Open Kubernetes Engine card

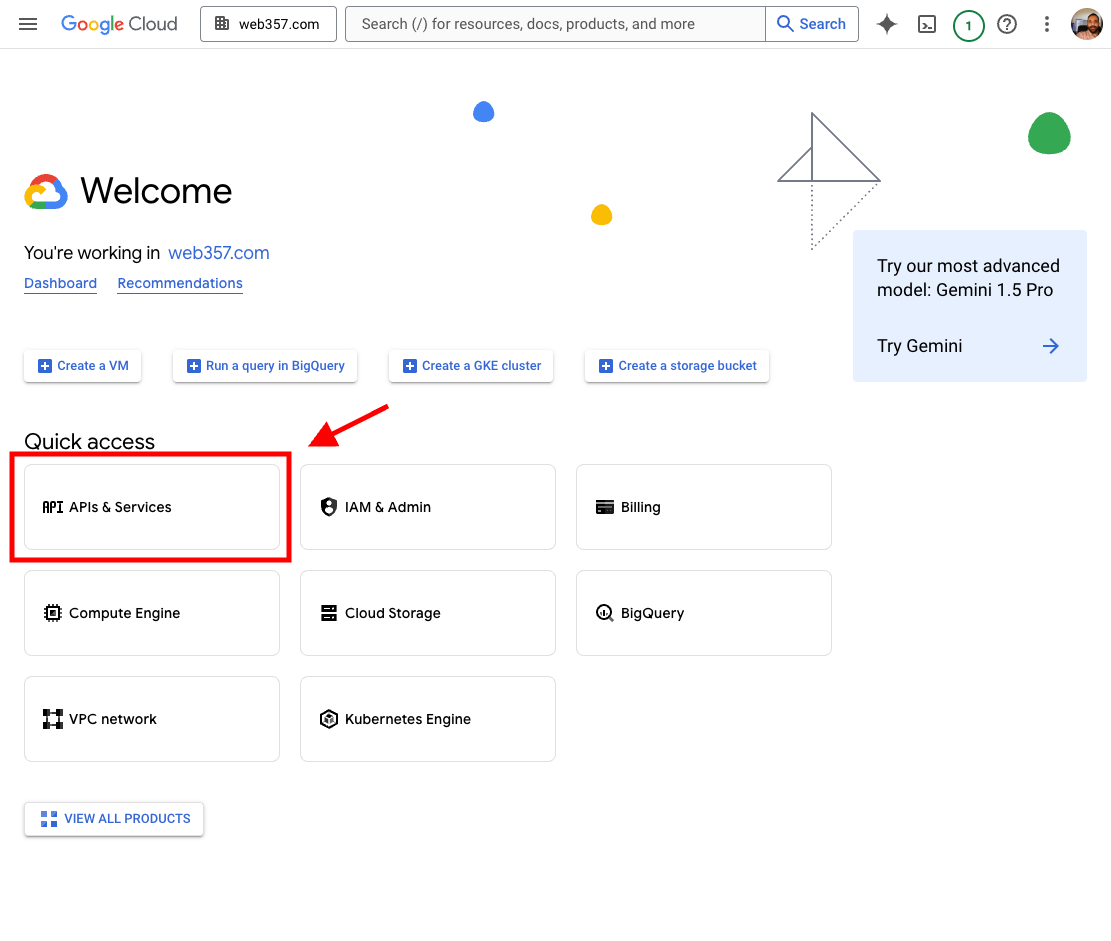(x=428, y=719)
